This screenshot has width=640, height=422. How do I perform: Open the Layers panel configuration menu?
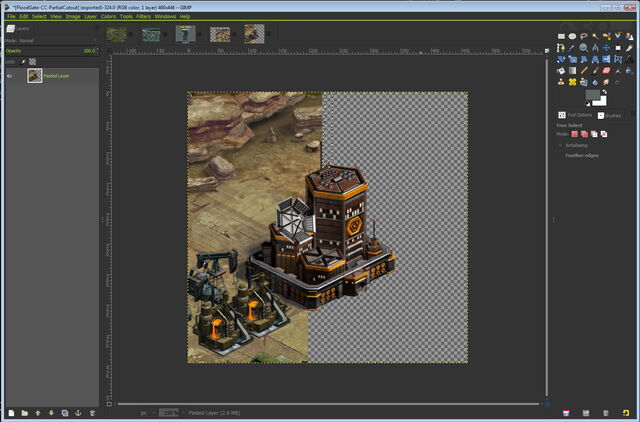[x=97, y=29]
